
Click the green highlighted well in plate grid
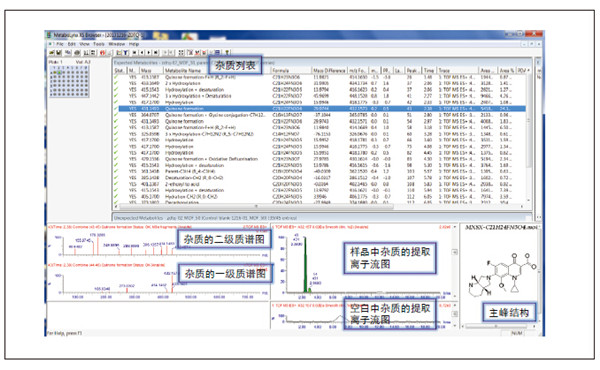[59, 72]
